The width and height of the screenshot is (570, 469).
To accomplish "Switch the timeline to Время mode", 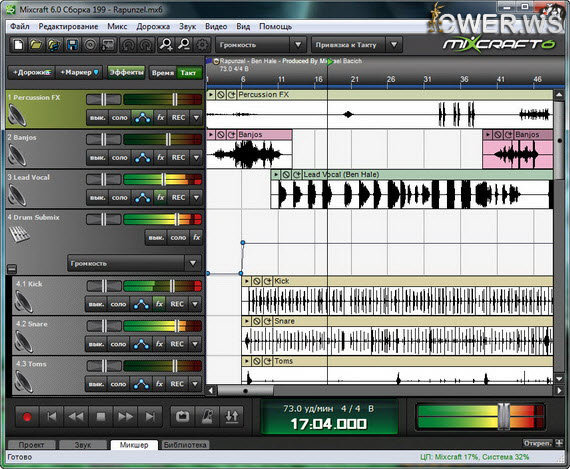I will (162, 72).
